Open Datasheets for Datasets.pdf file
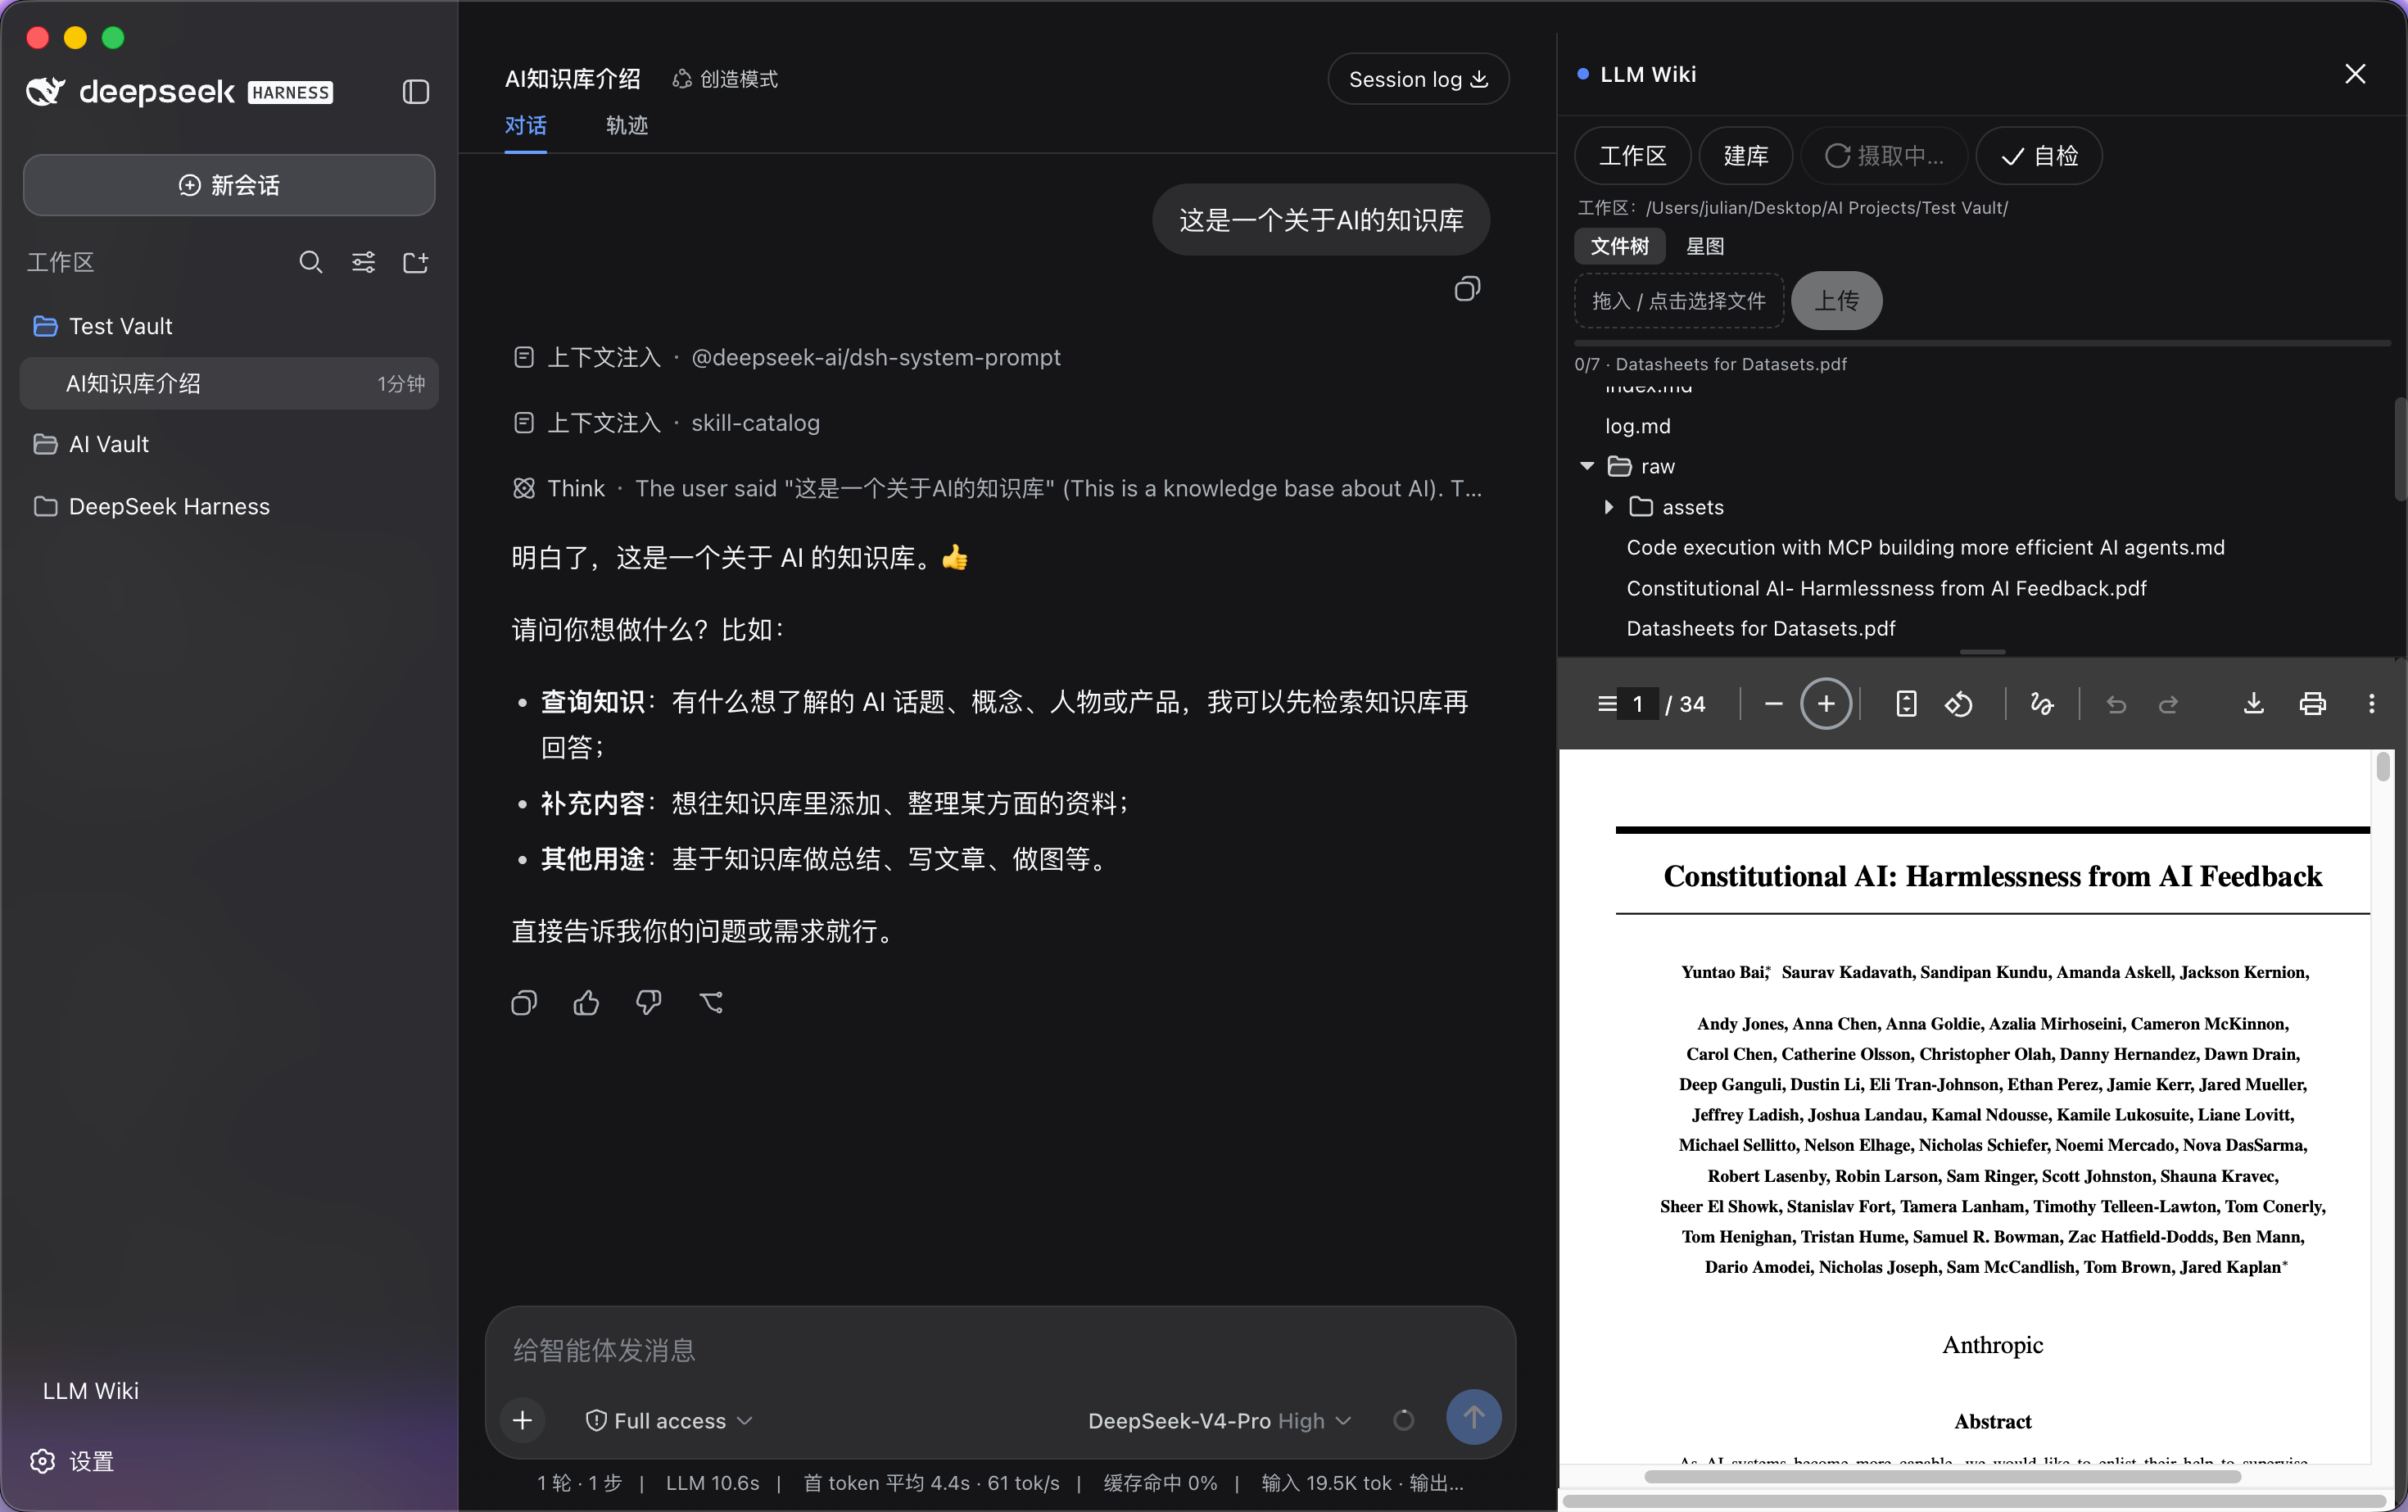This screenshot has width=2408, height=1512. [1760, 628]
